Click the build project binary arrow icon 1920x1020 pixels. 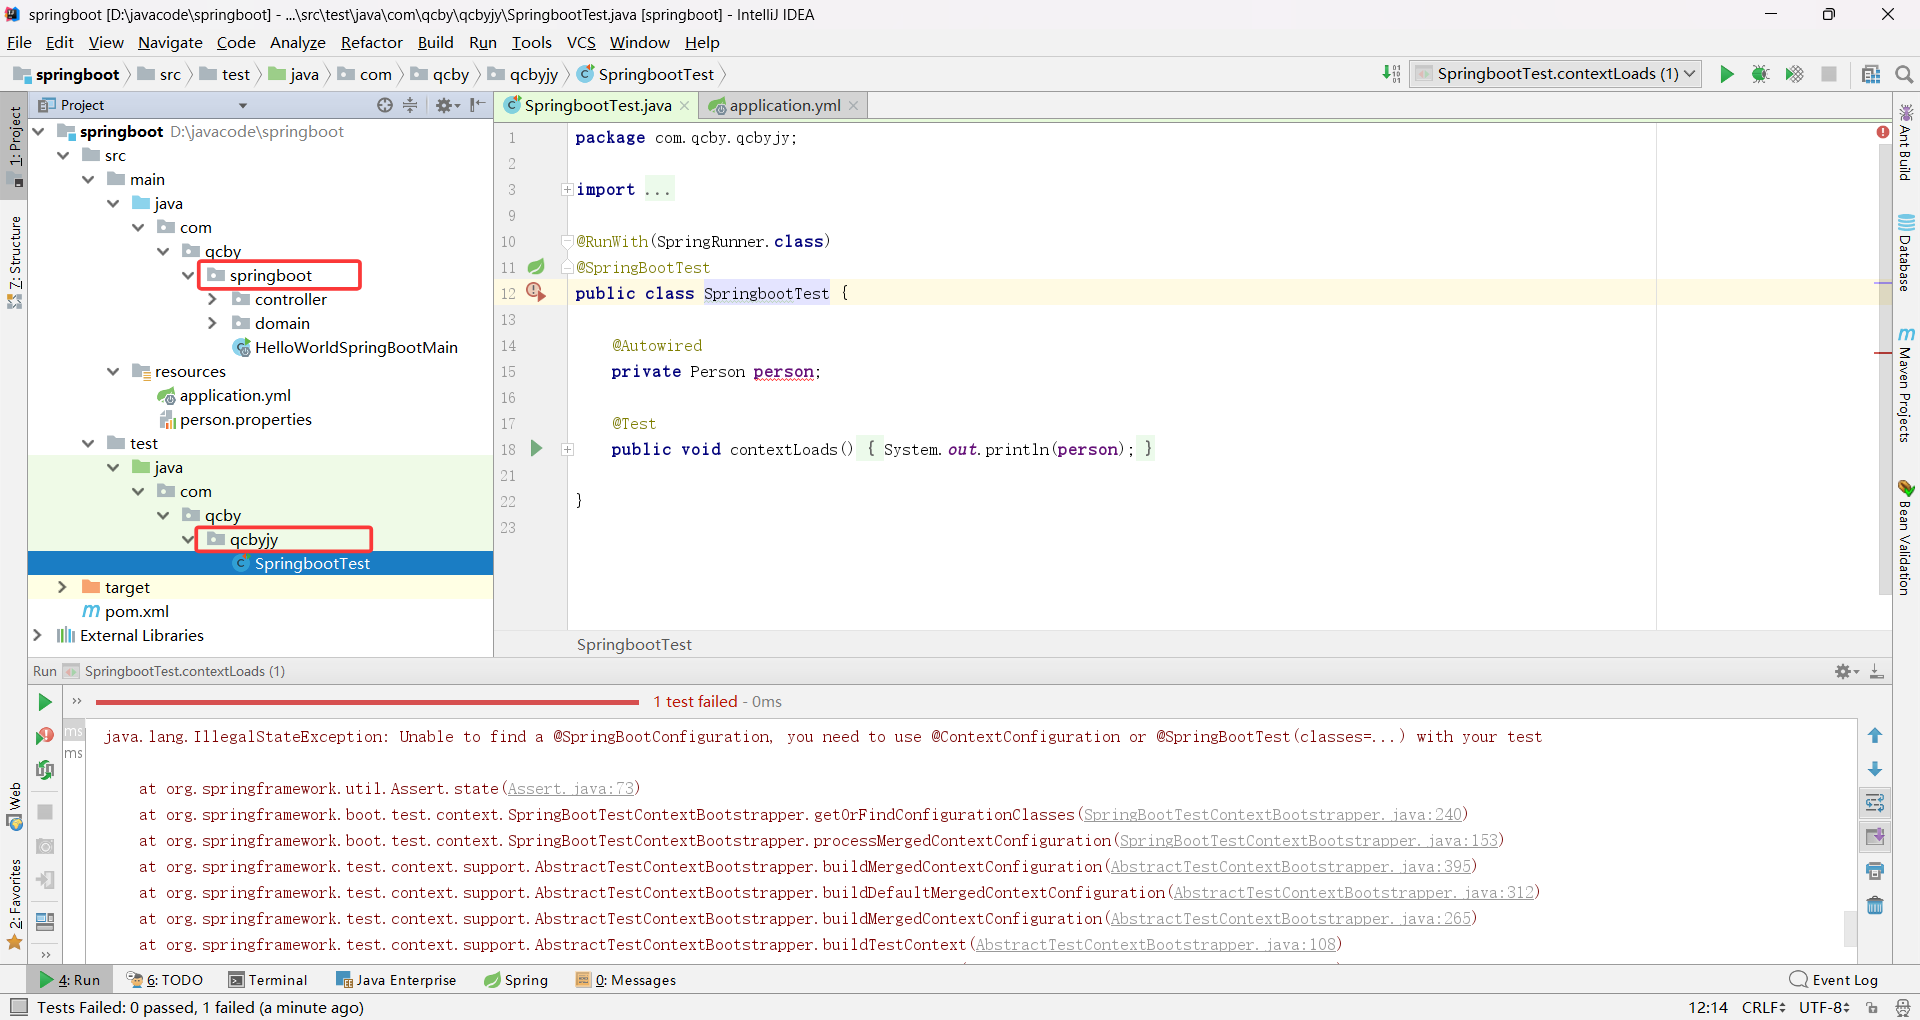(1391, 74)
